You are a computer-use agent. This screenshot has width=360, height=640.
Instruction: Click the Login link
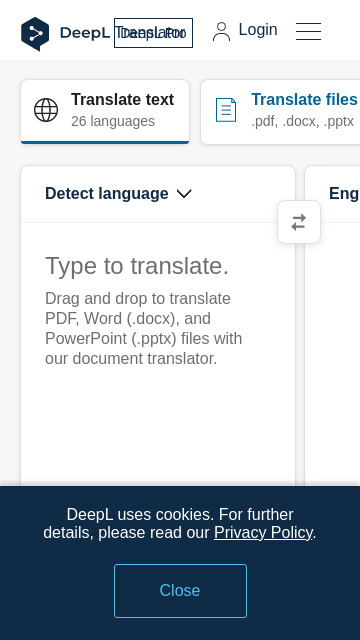pyautogui.click(x=258, y=30)
